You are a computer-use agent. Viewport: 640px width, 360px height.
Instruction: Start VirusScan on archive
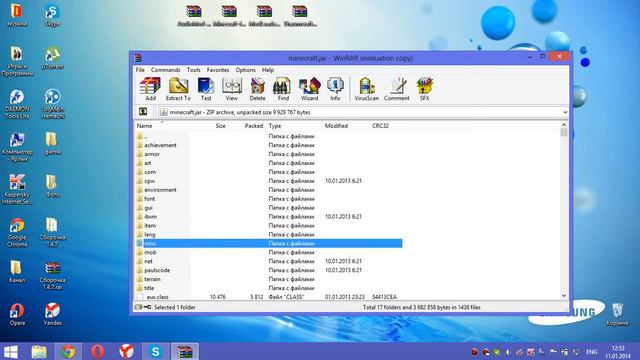click(x=367, y=89)
